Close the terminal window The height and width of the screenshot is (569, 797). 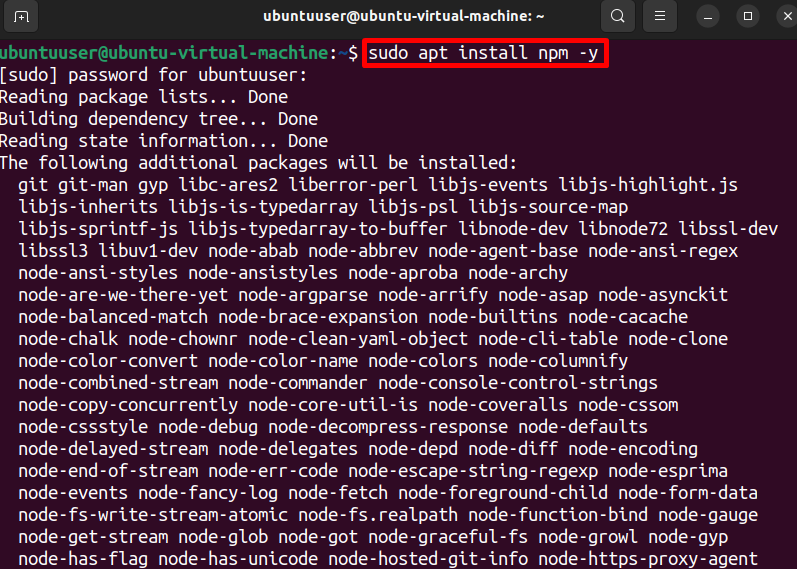[x=787, y=17]
